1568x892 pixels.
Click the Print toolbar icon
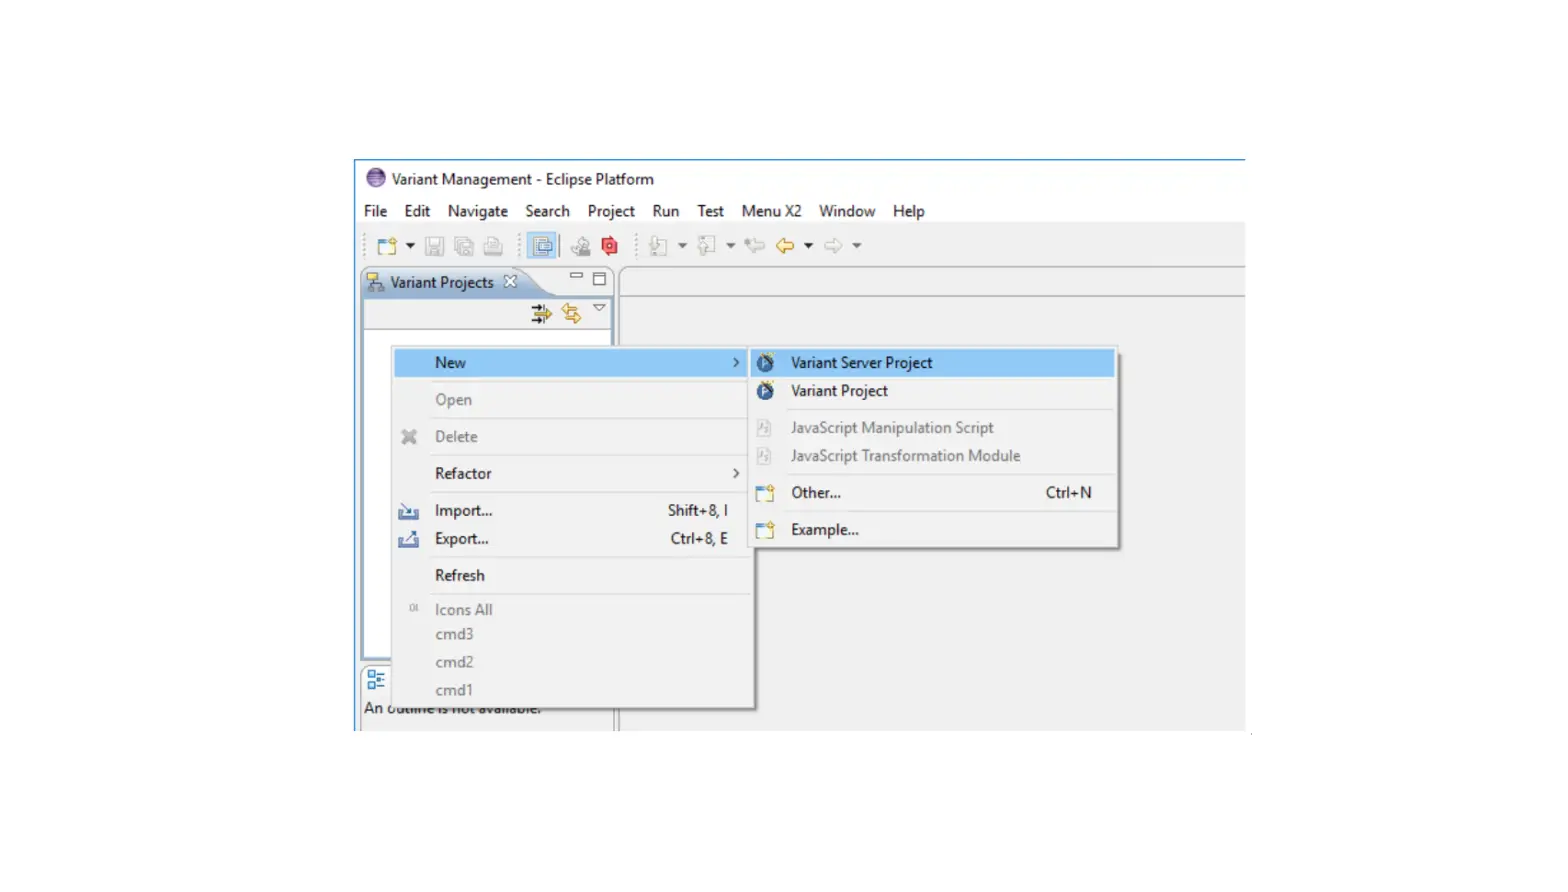click(493, 246)
